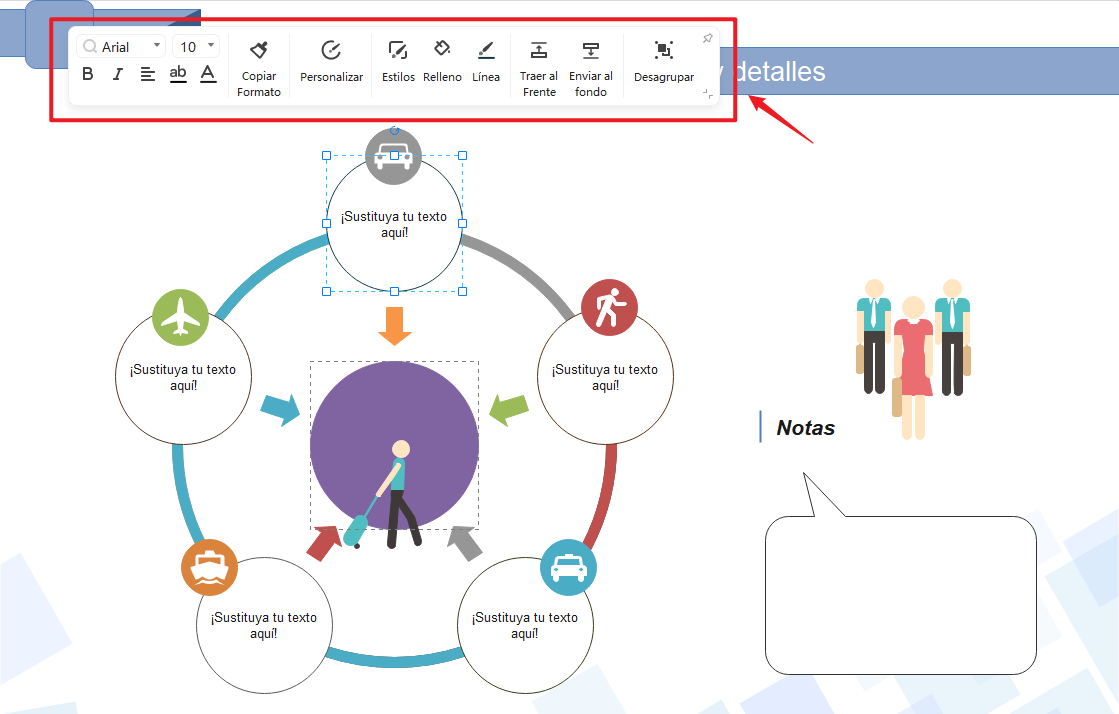Select the Copiar Formato tool
The width and height of the screenshot is (1119, 714).
[x=259, y=63]
